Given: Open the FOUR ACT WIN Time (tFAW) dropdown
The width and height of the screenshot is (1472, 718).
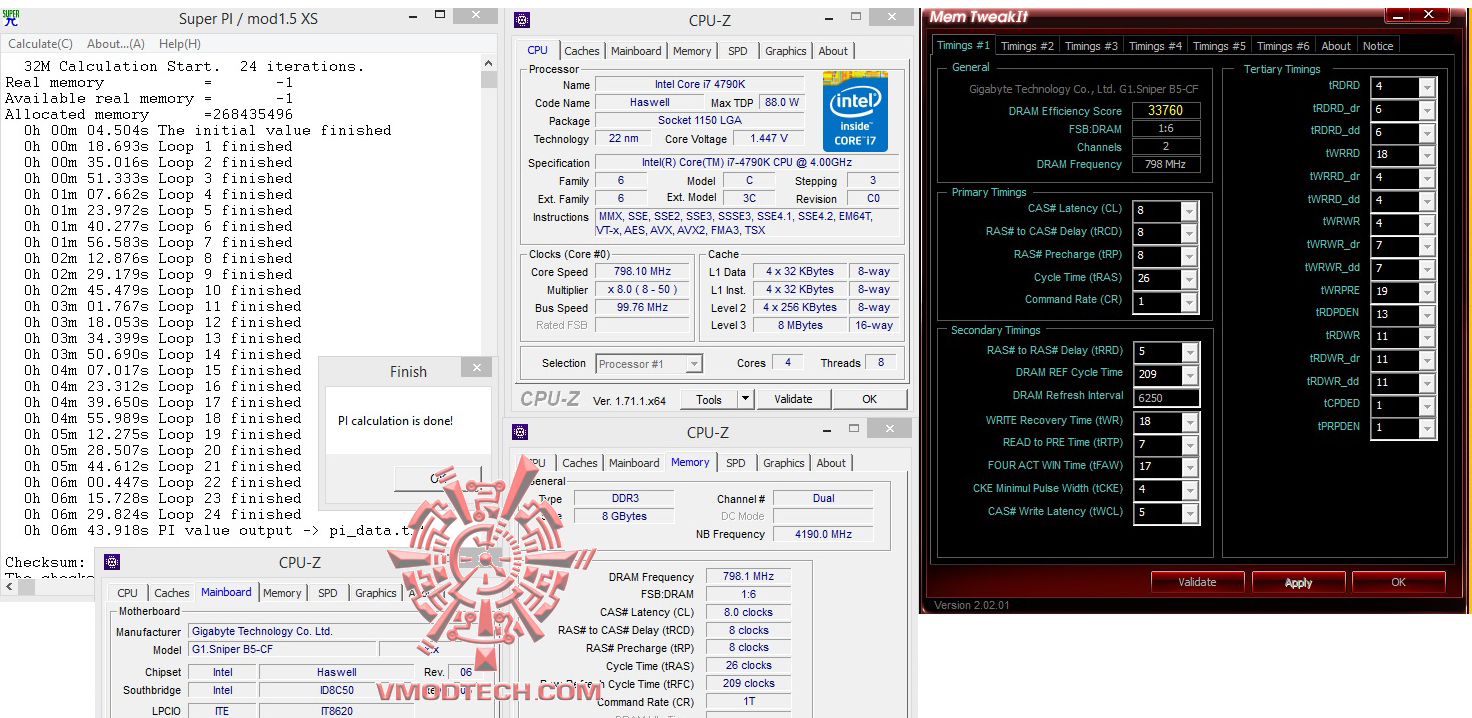Looking at the screenshot, I should [1189, 468].
